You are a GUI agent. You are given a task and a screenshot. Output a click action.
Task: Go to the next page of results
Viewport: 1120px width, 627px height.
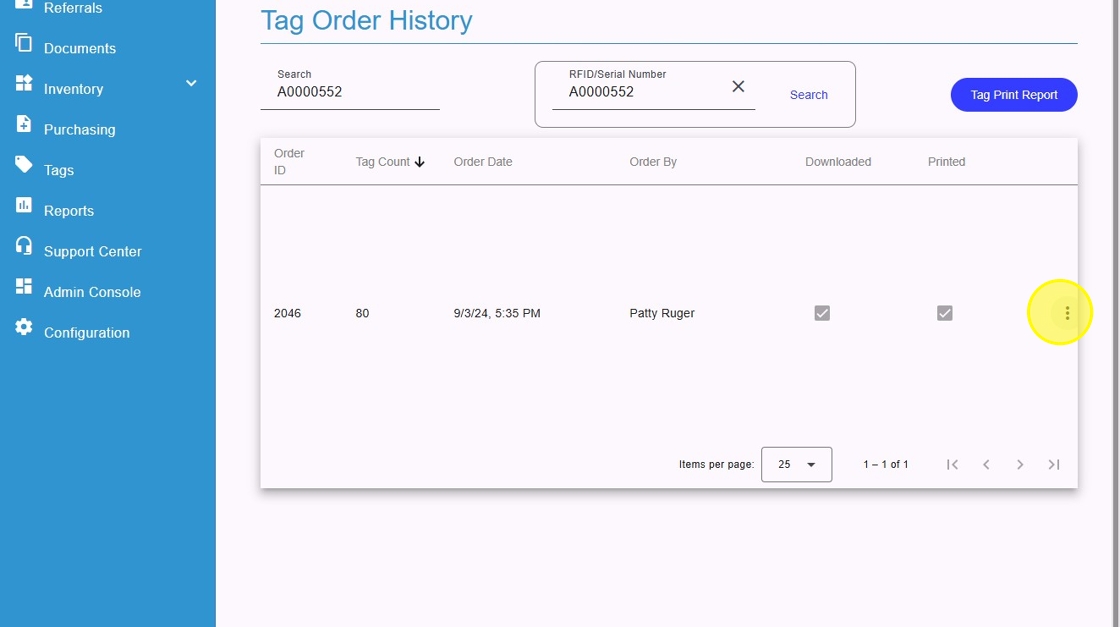coord(1020,464)
